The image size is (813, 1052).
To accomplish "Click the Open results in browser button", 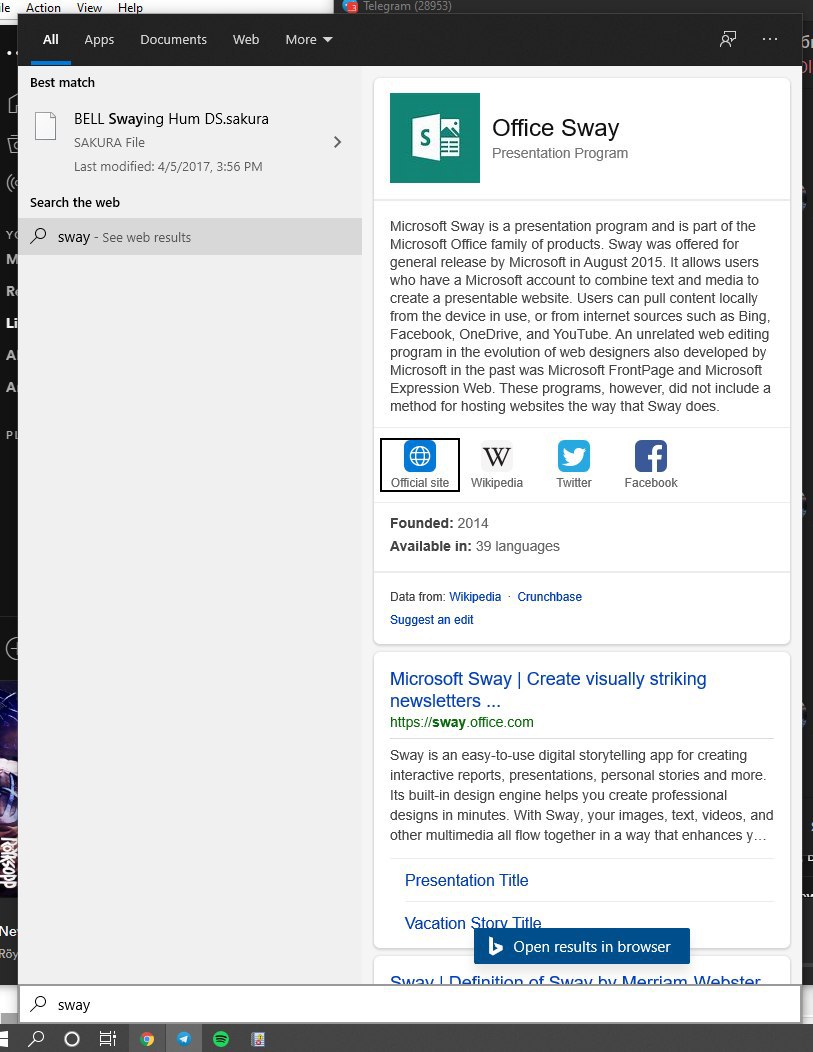I will coord(582,946).
